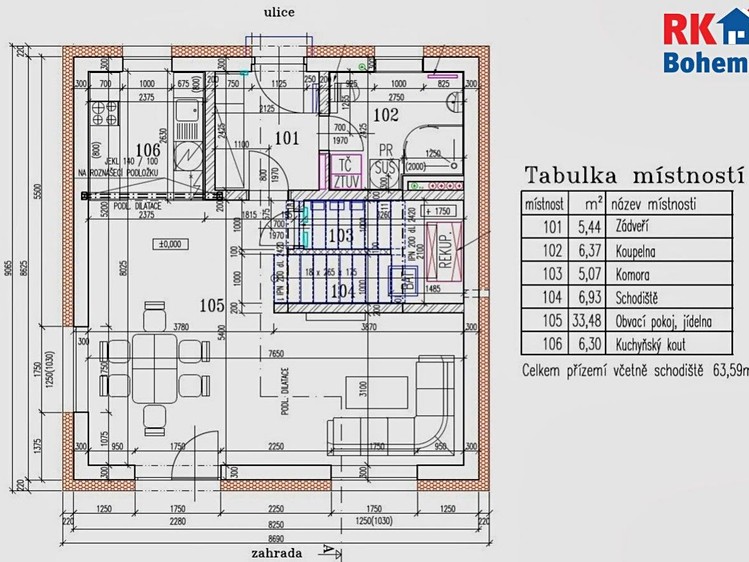Click room number 103 inside the floor plan
This screenshot has height=562, width=749.
341,234
